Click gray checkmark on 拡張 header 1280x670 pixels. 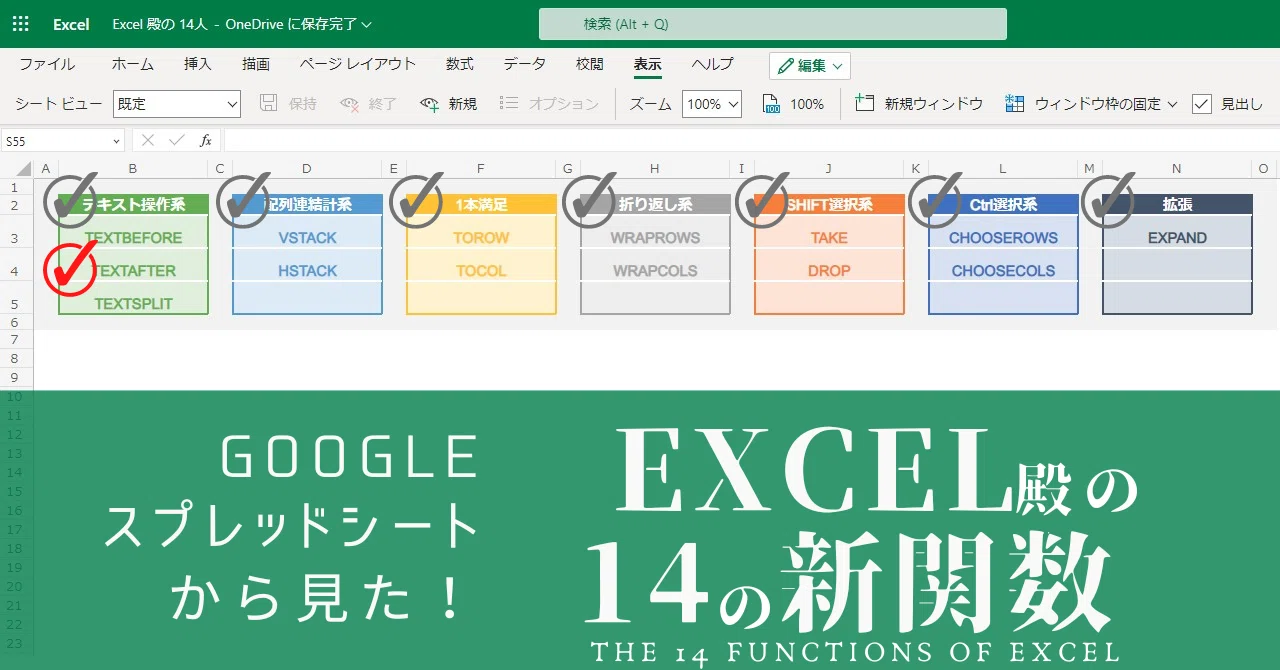point(1108,202)
